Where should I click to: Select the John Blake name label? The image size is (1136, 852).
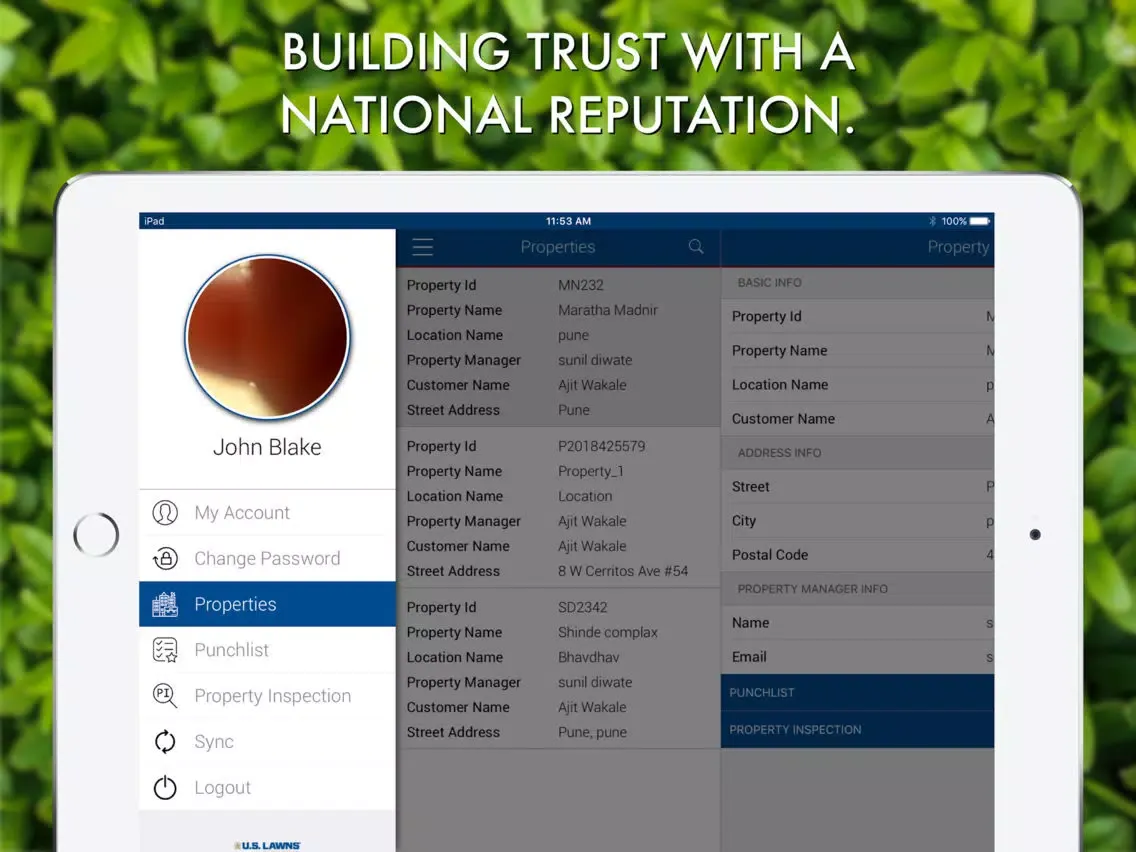pos(267,447)
